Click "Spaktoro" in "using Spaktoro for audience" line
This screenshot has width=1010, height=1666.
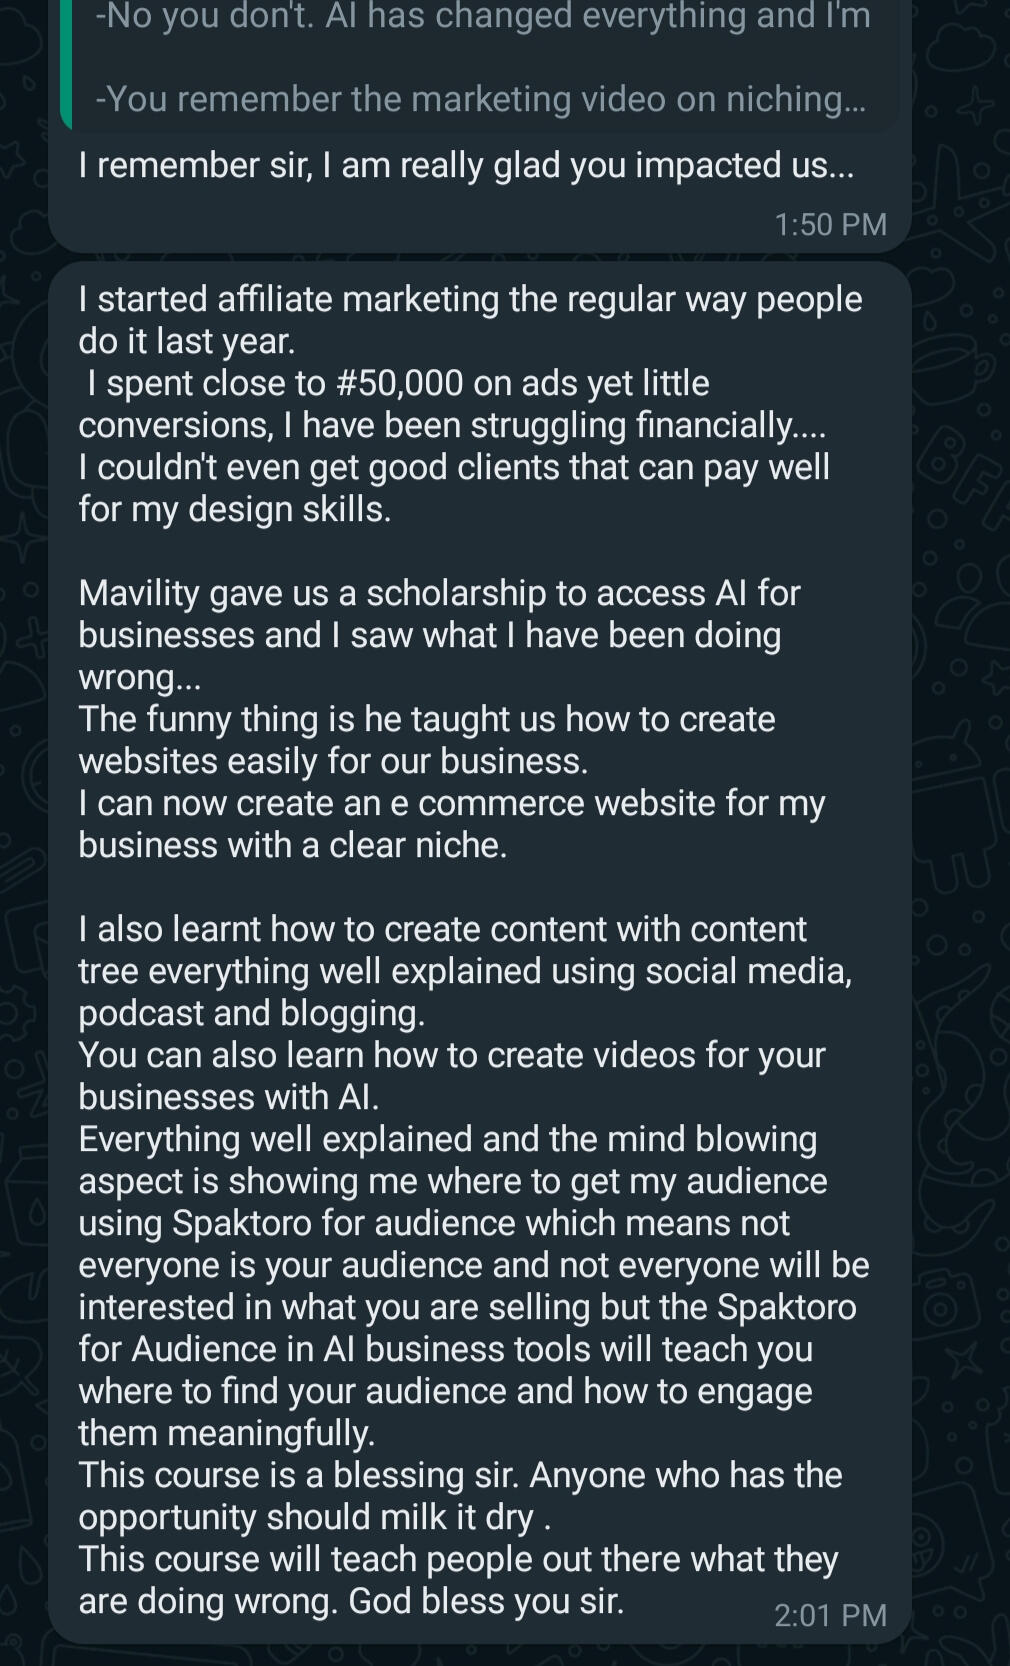(x=242, y=1223)
